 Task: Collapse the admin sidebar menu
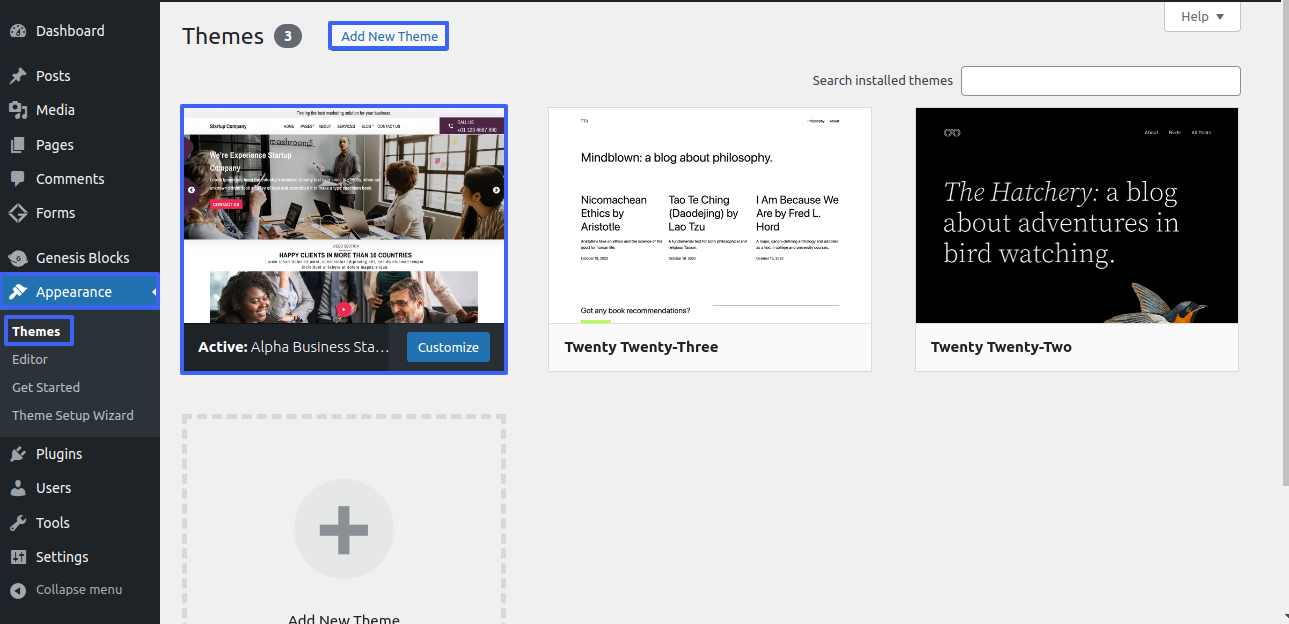(80, 590)
